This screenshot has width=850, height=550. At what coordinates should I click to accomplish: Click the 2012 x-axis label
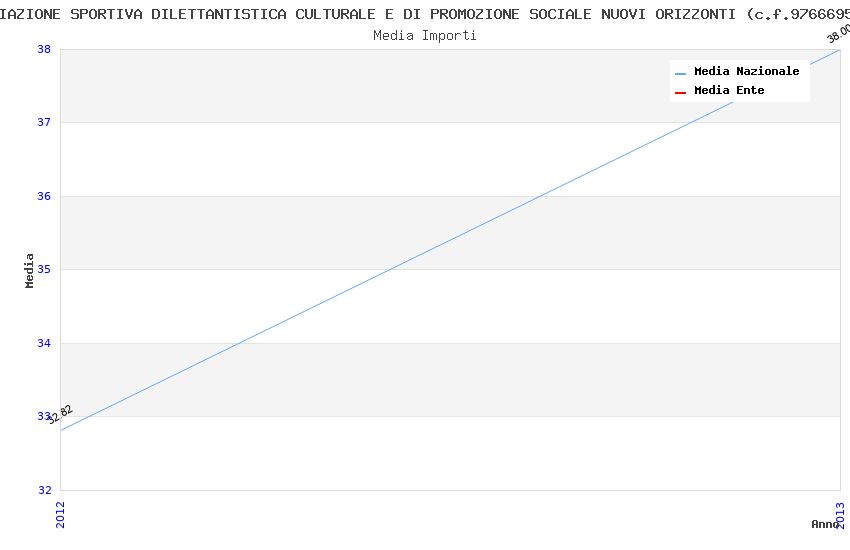coord(60,514)
